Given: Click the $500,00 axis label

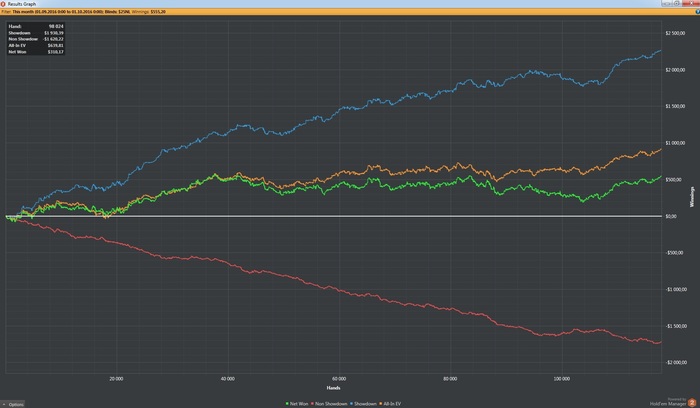Looking at the screenshot, I should click(x=674, y=179).
